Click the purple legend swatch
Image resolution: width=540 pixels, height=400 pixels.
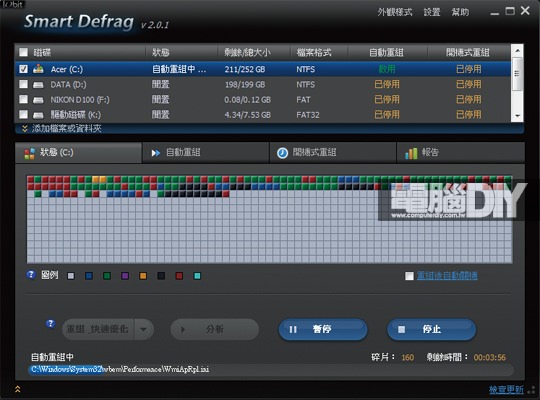(125, 276)
